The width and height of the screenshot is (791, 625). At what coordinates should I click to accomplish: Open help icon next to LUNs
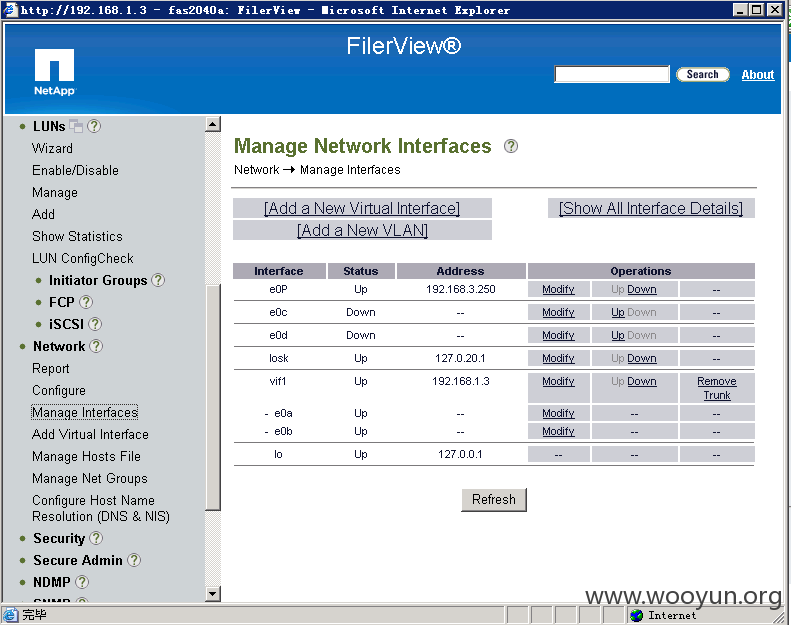pos(94,126)
